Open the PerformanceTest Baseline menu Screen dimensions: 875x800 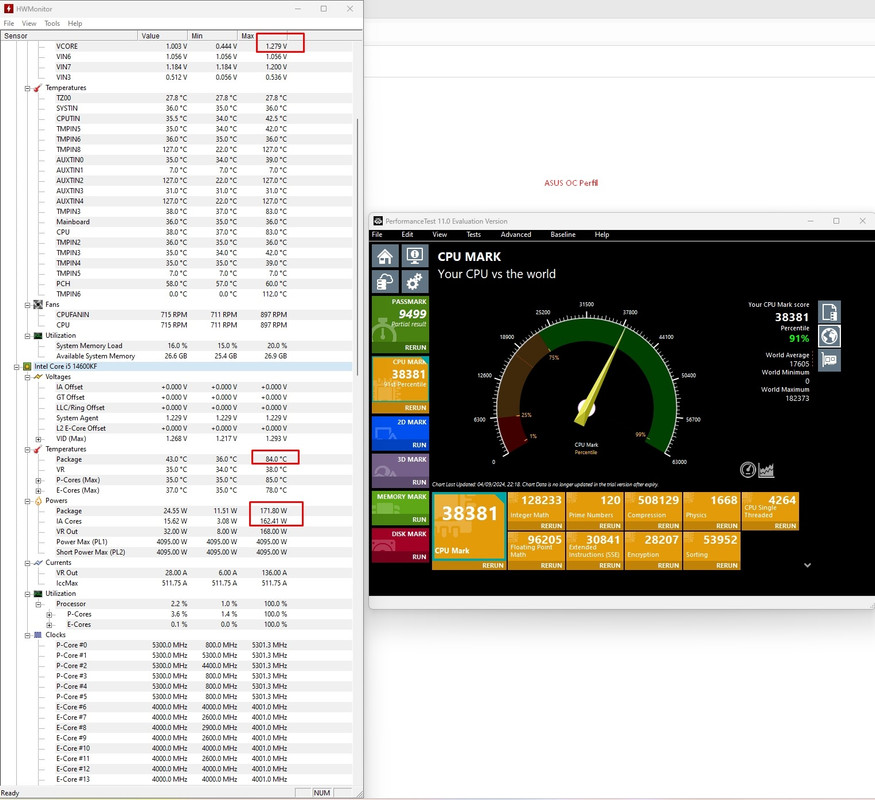click(x=562, y=234)
